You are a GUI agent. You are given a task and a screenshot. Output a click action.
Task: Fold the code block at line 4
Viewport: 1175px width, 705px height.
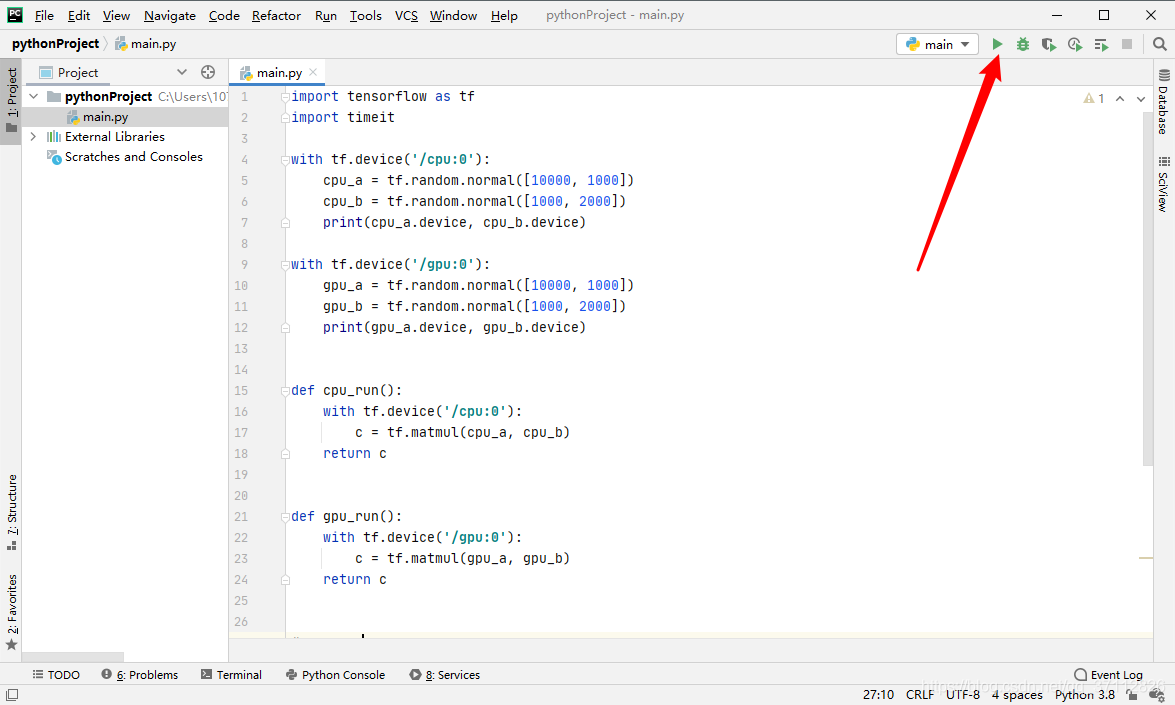click(285, 160)
